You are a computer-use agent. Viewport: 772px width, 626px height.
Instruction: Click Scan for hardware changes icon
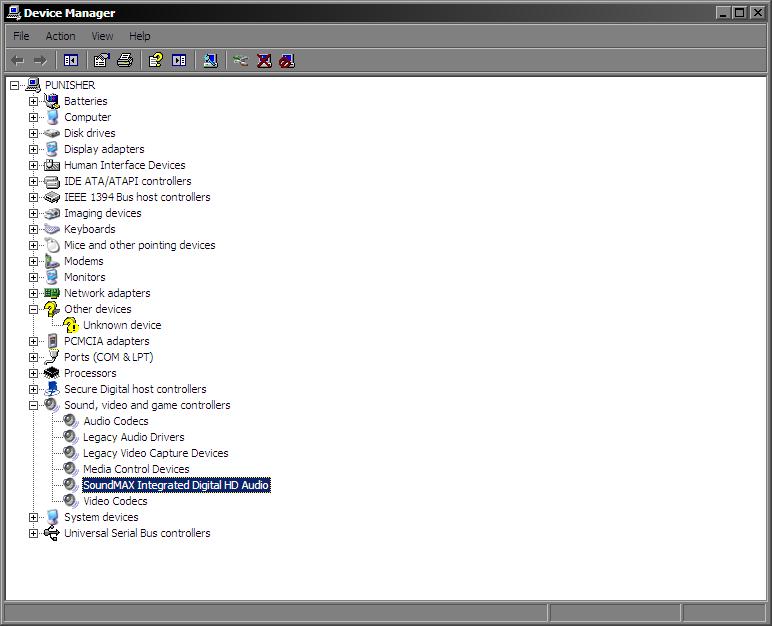[210, 61]
